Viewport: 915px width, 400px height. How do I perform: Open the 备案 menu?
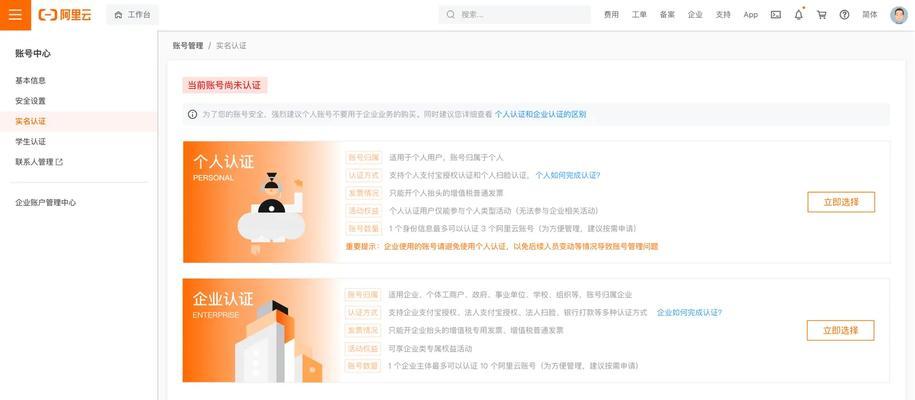click(x=667, y=15)
